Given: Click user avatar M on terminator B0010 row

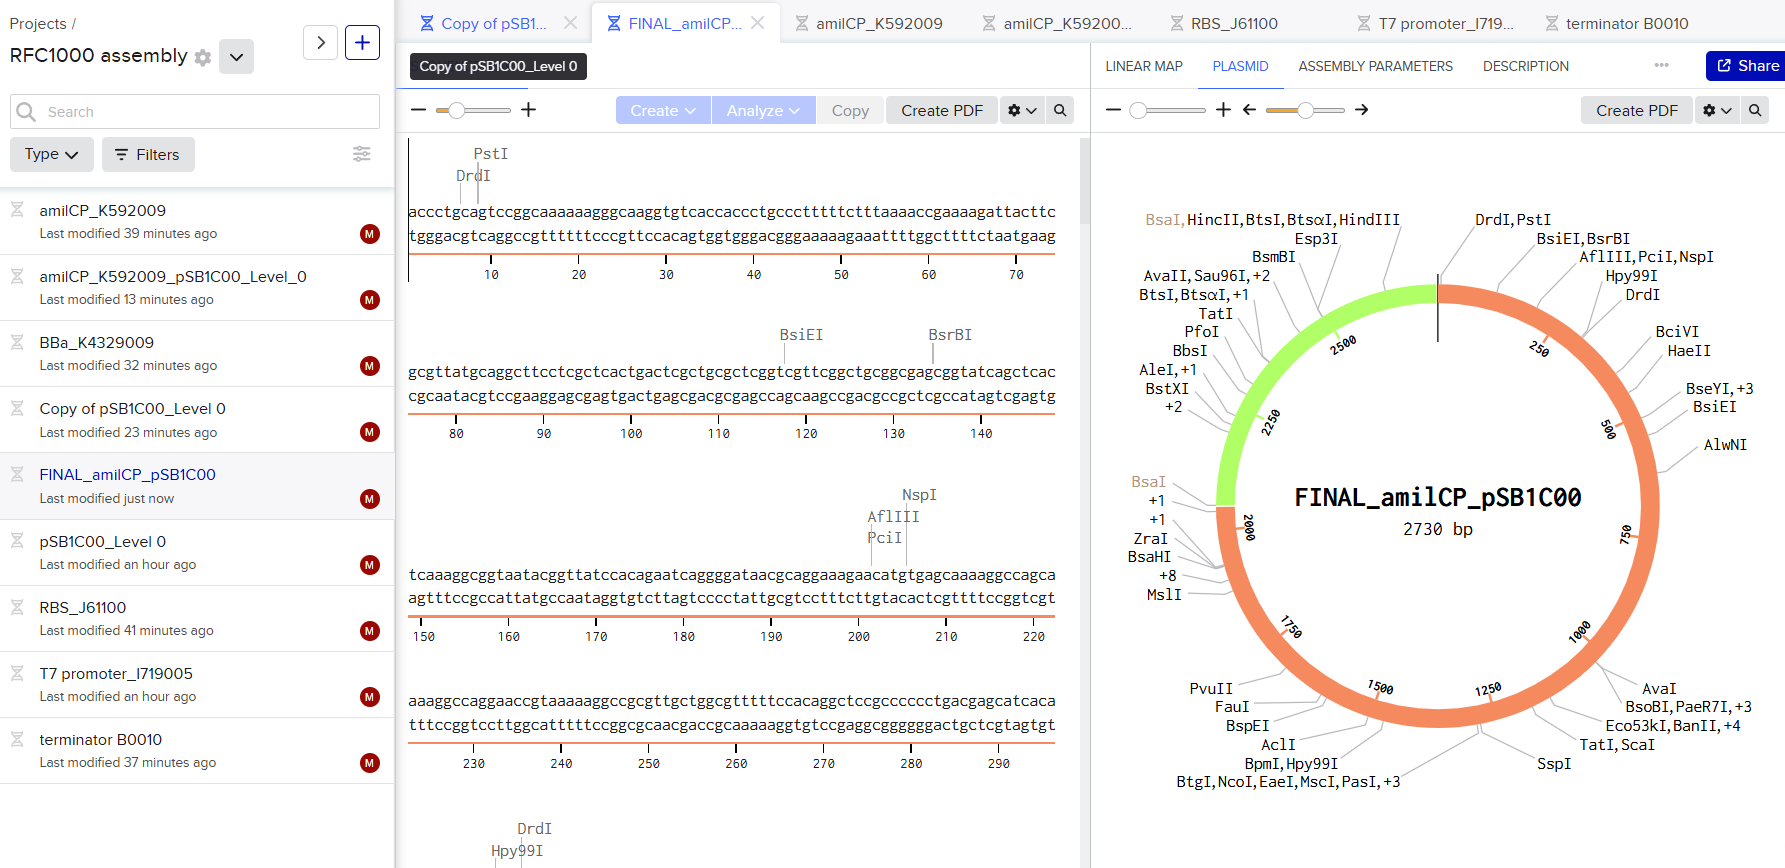Looking at the screenshot, I should (x=370, y=763).
